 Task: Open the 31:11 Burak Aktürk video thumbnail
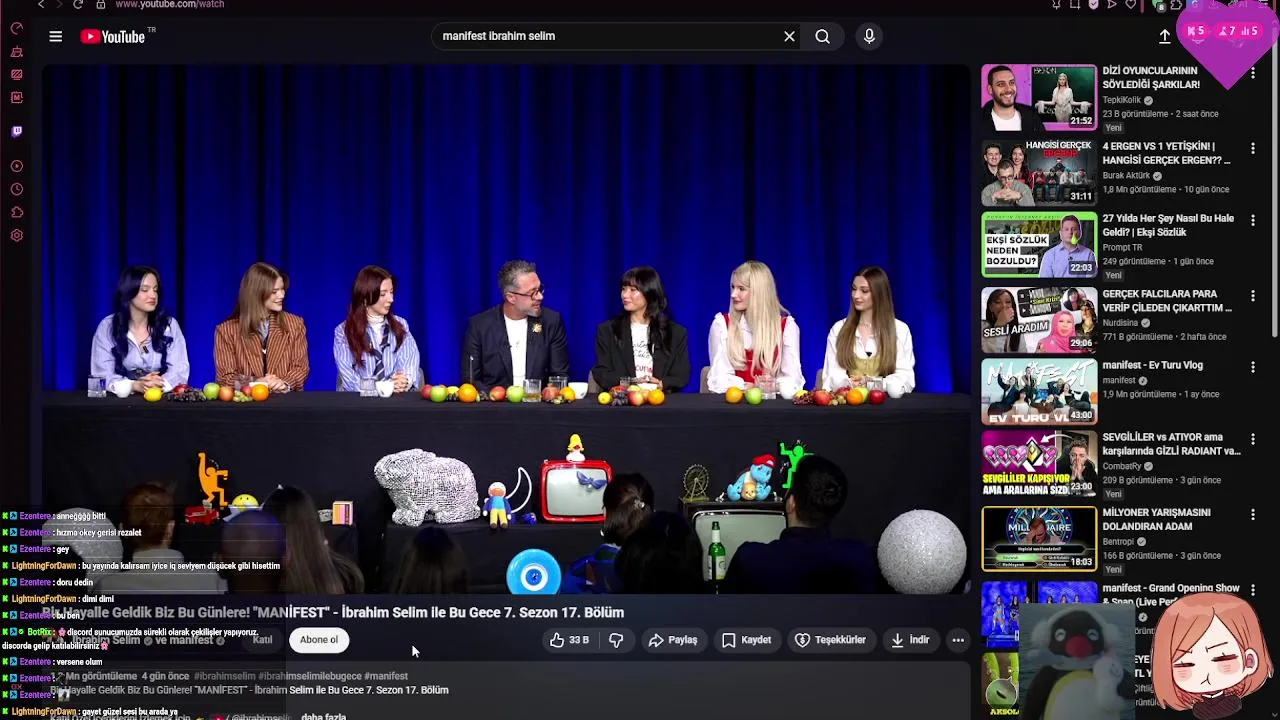(1039, 172)
